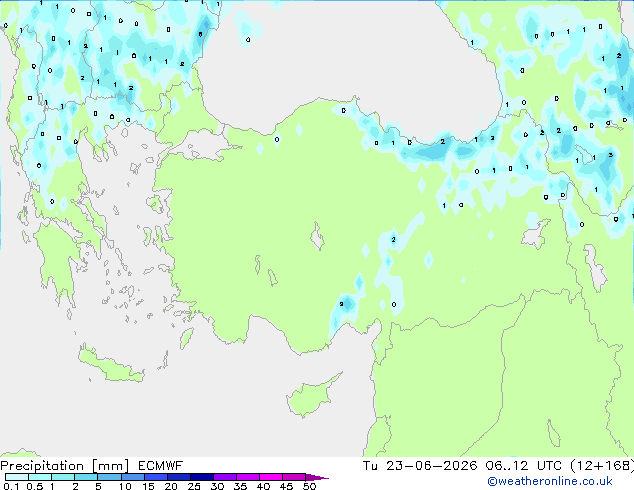Select the '15' legend scale value
Screen dimensions: 634x490
[148, 486]
